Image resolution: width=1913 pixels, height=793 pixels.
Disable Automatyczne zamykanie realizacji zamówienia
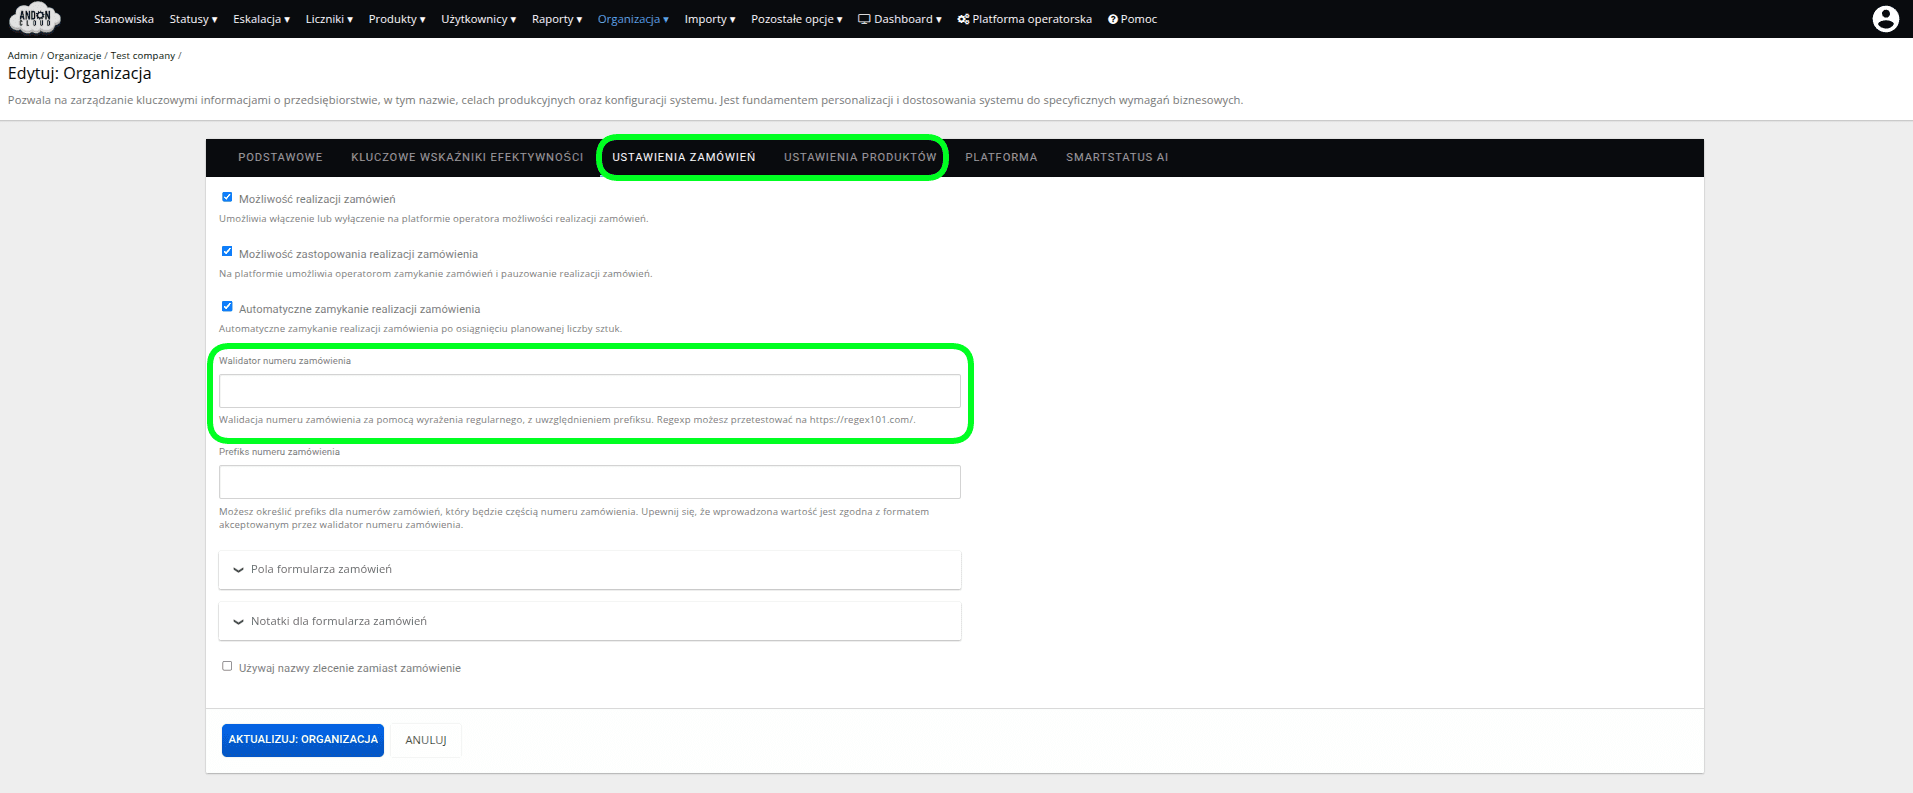tap(227, 307)
